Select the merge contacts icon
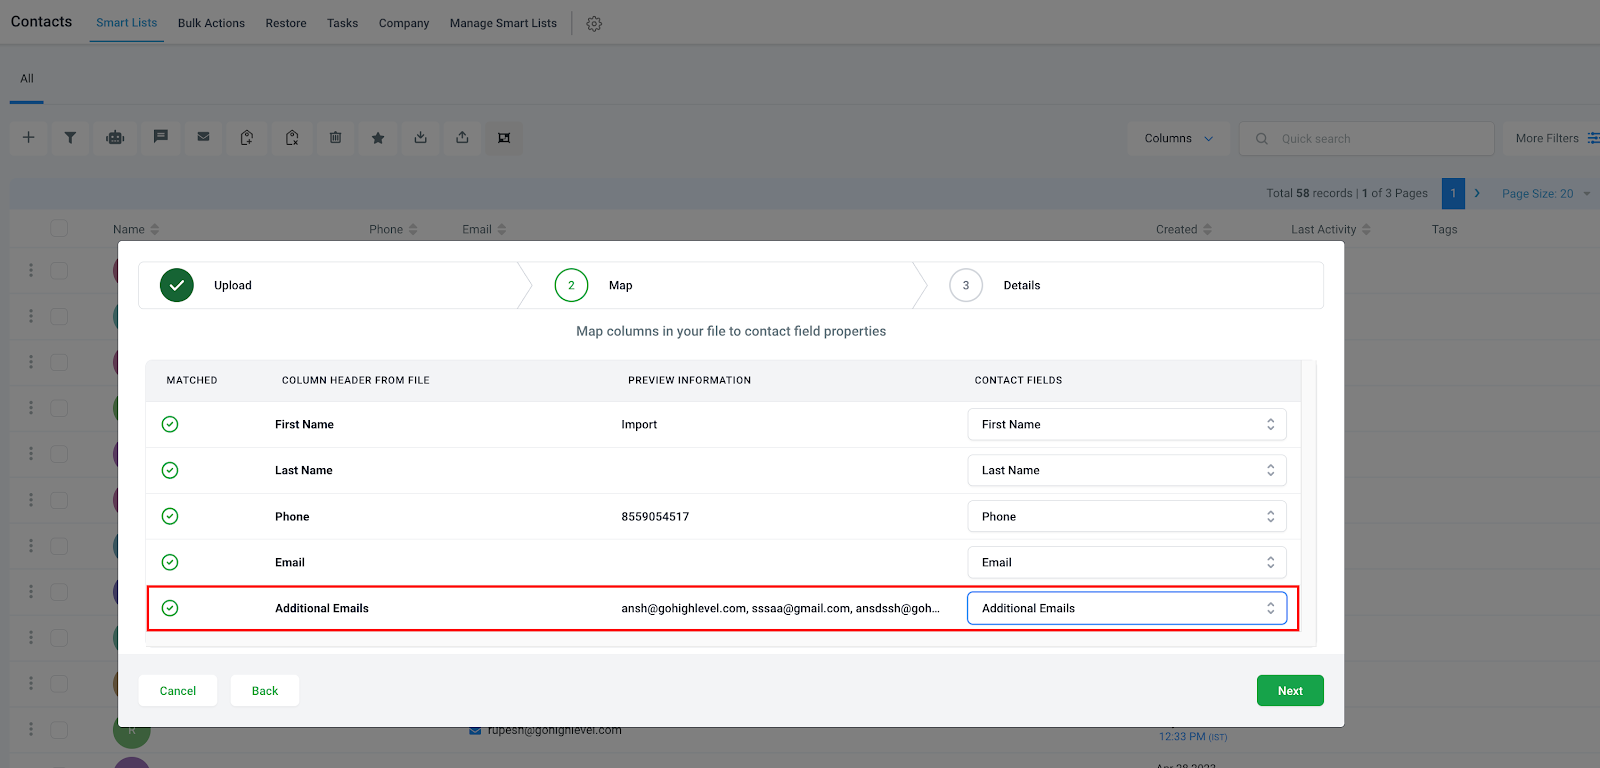 [504, 138]
